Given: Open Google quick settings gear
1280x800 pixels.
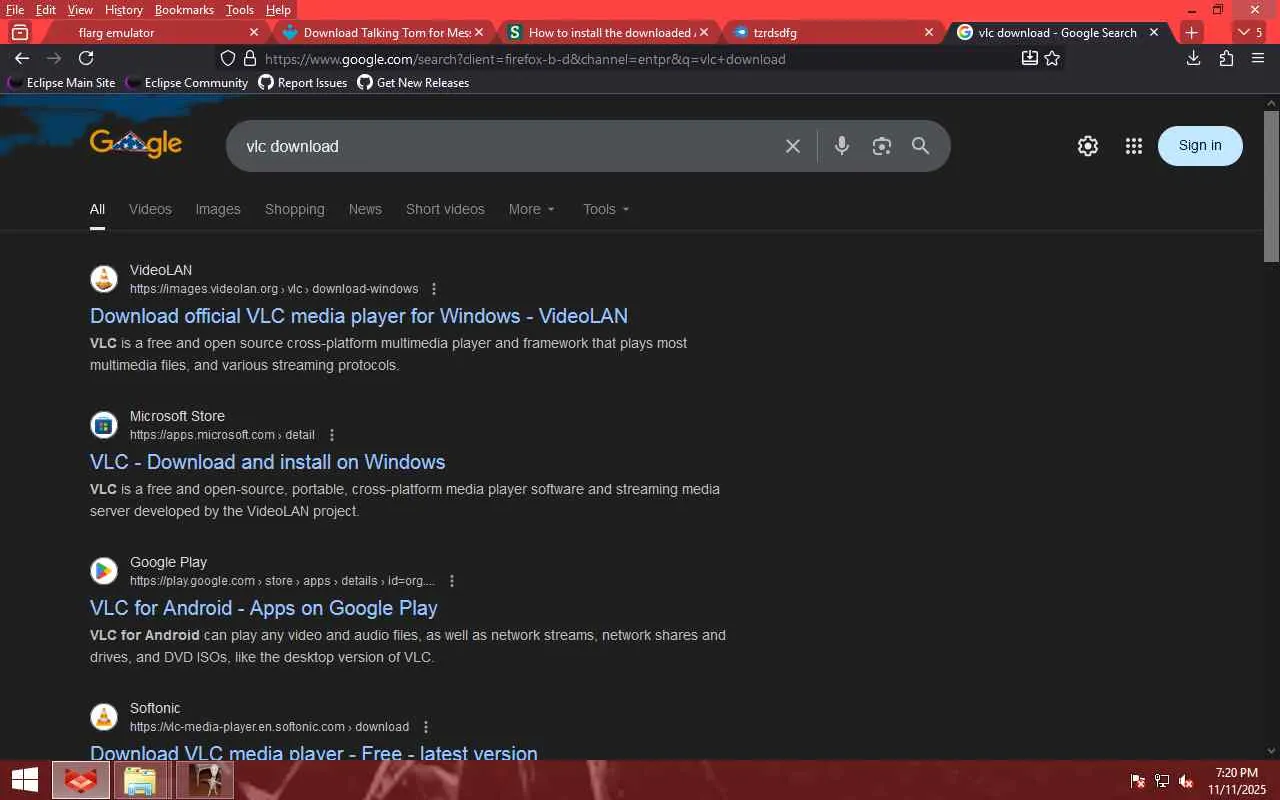Looking at the screenshot, I should (x=1088, y=146).
